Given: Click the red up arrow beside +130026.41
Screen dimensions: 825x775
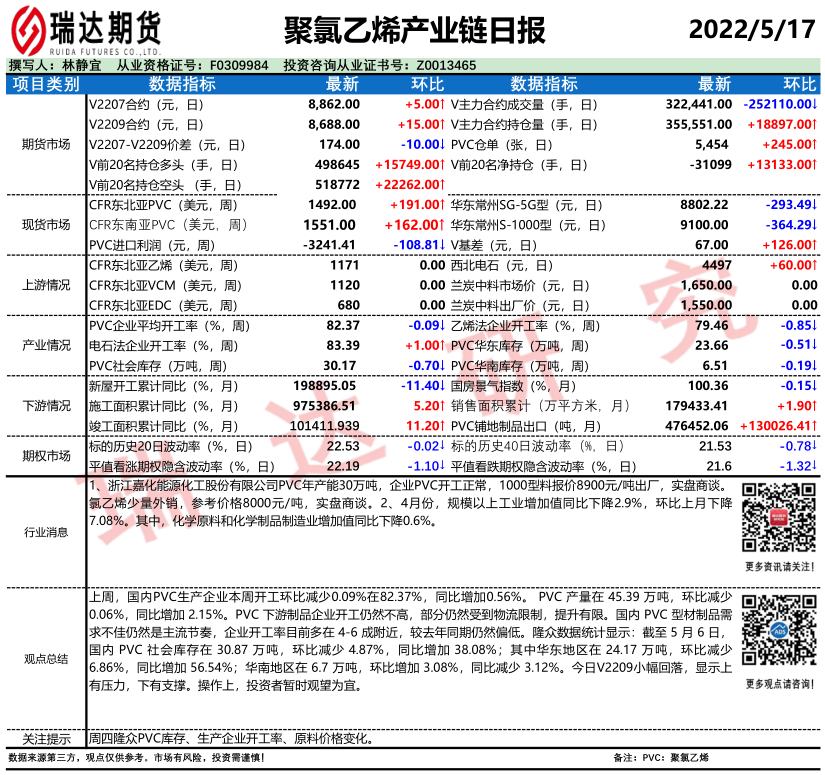Looking at the screenshot, I should pos(815,425).
